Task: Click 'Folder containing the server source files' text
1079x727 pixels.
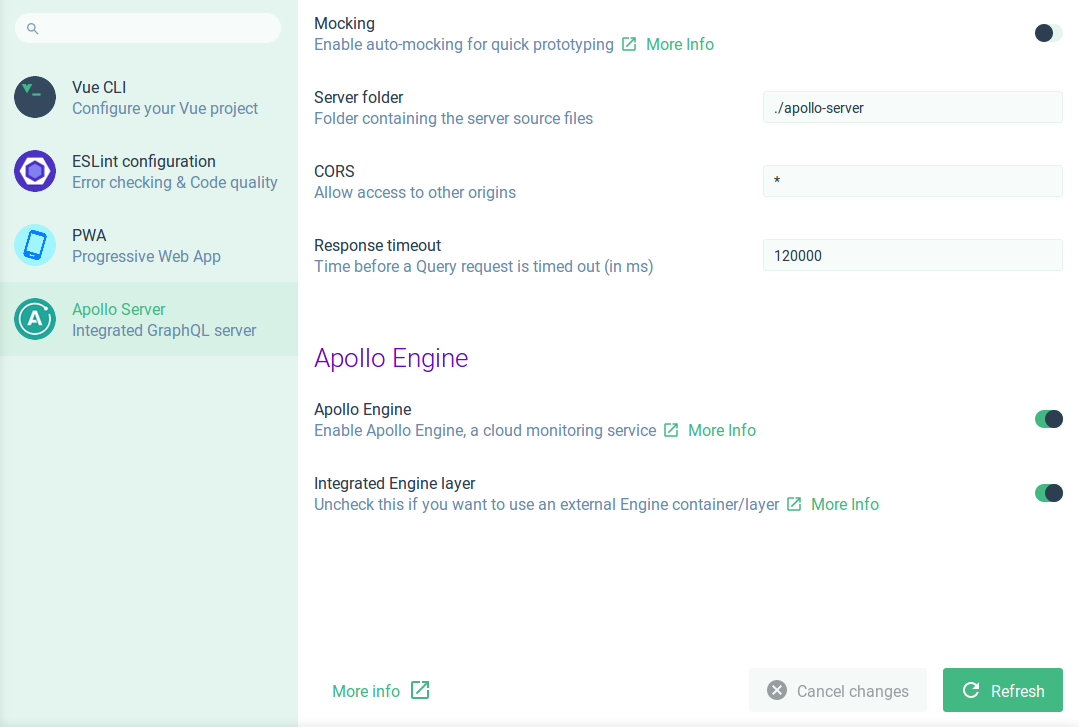Action: [453, 118]
